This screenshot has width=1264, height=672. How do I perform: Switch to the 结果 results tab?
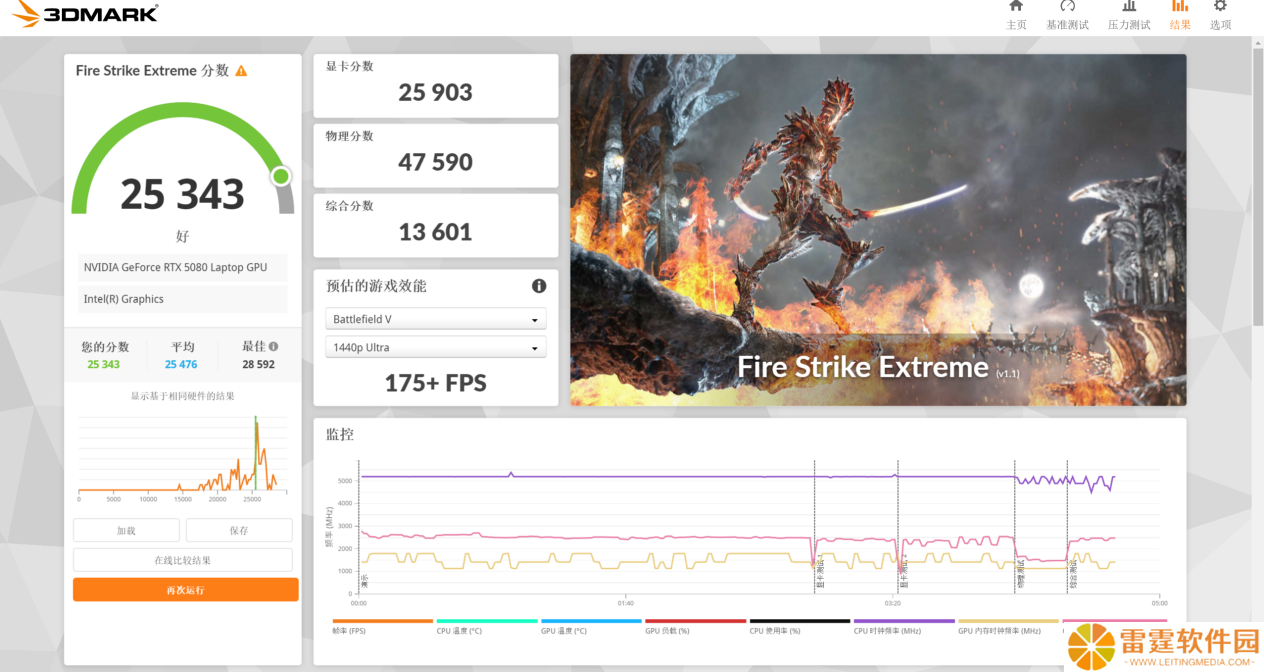[1180, 15]
